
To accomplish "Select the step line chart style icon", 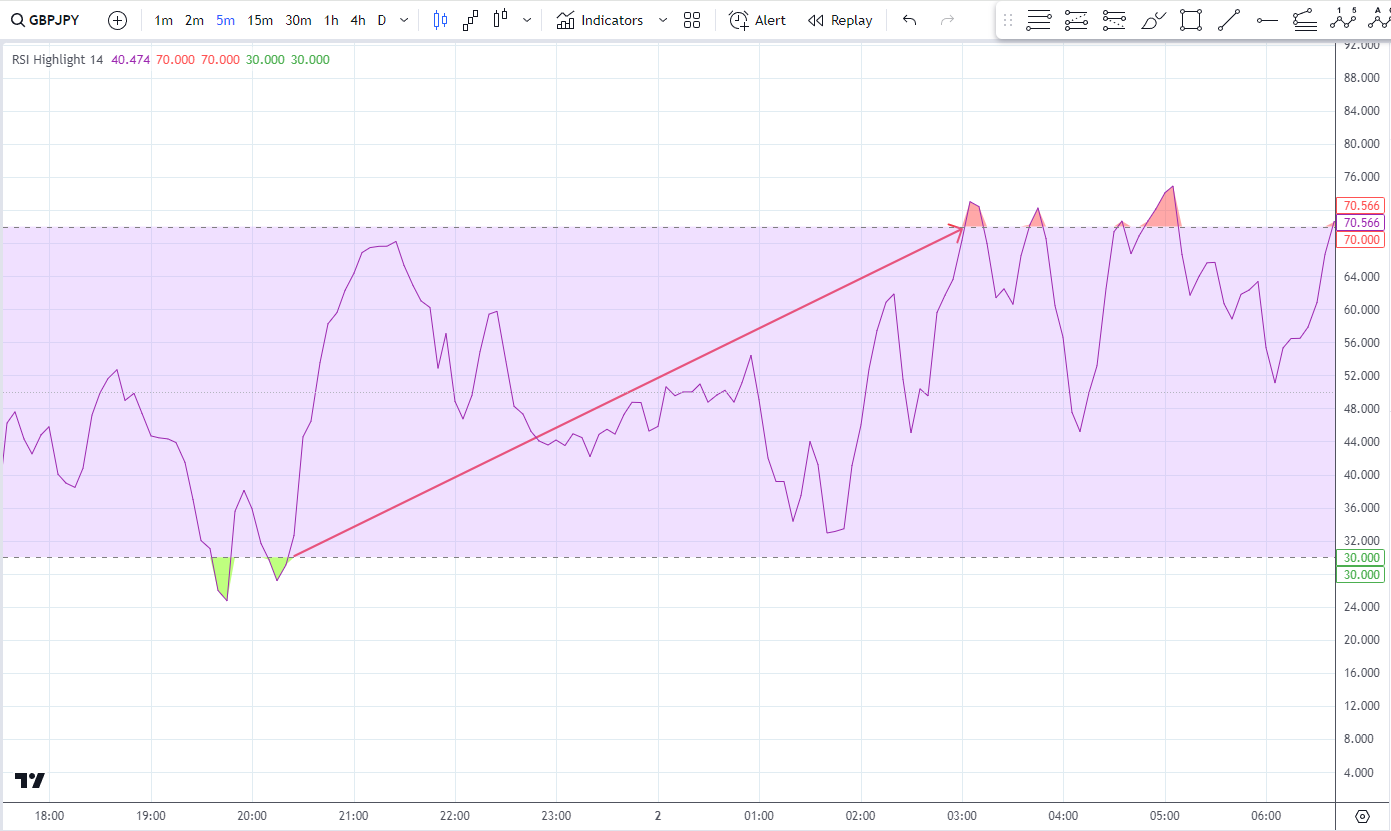I will click(470, 20).
